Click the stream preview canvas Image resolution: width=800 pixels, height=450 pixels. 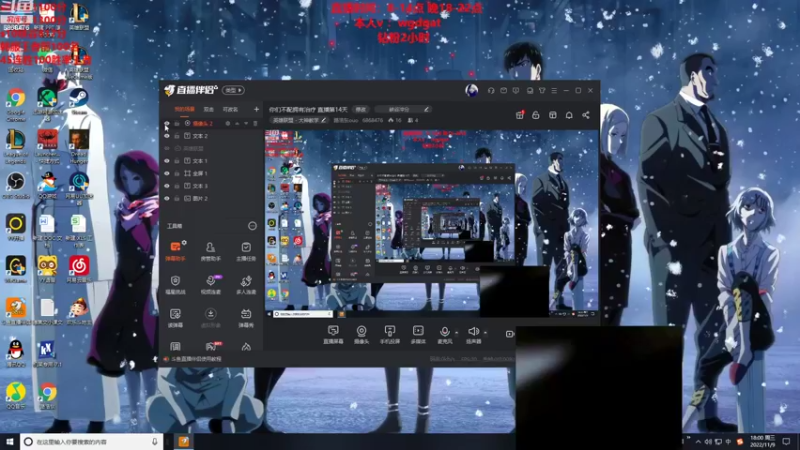pyautogui.click(x=432, y=223)
